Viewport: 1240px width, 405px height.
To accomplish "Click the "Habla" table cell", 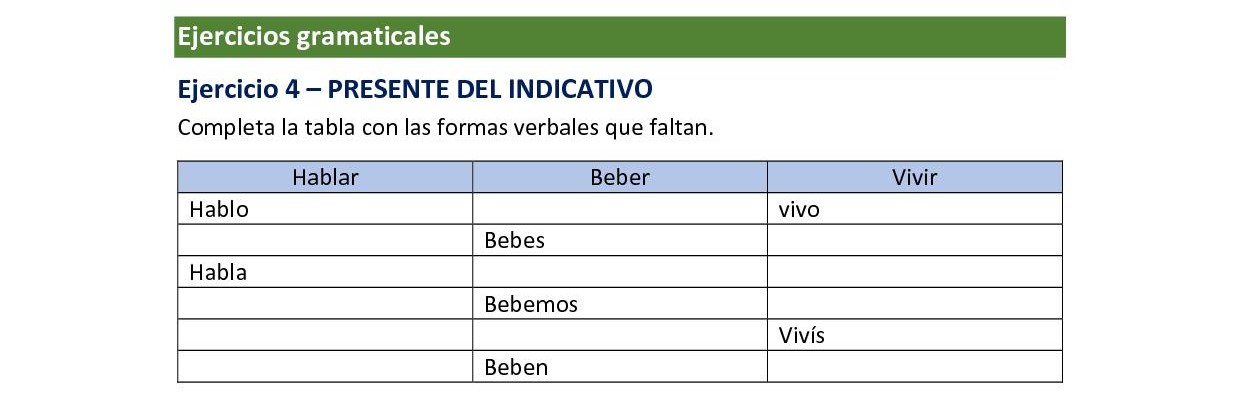I will 325,272.
